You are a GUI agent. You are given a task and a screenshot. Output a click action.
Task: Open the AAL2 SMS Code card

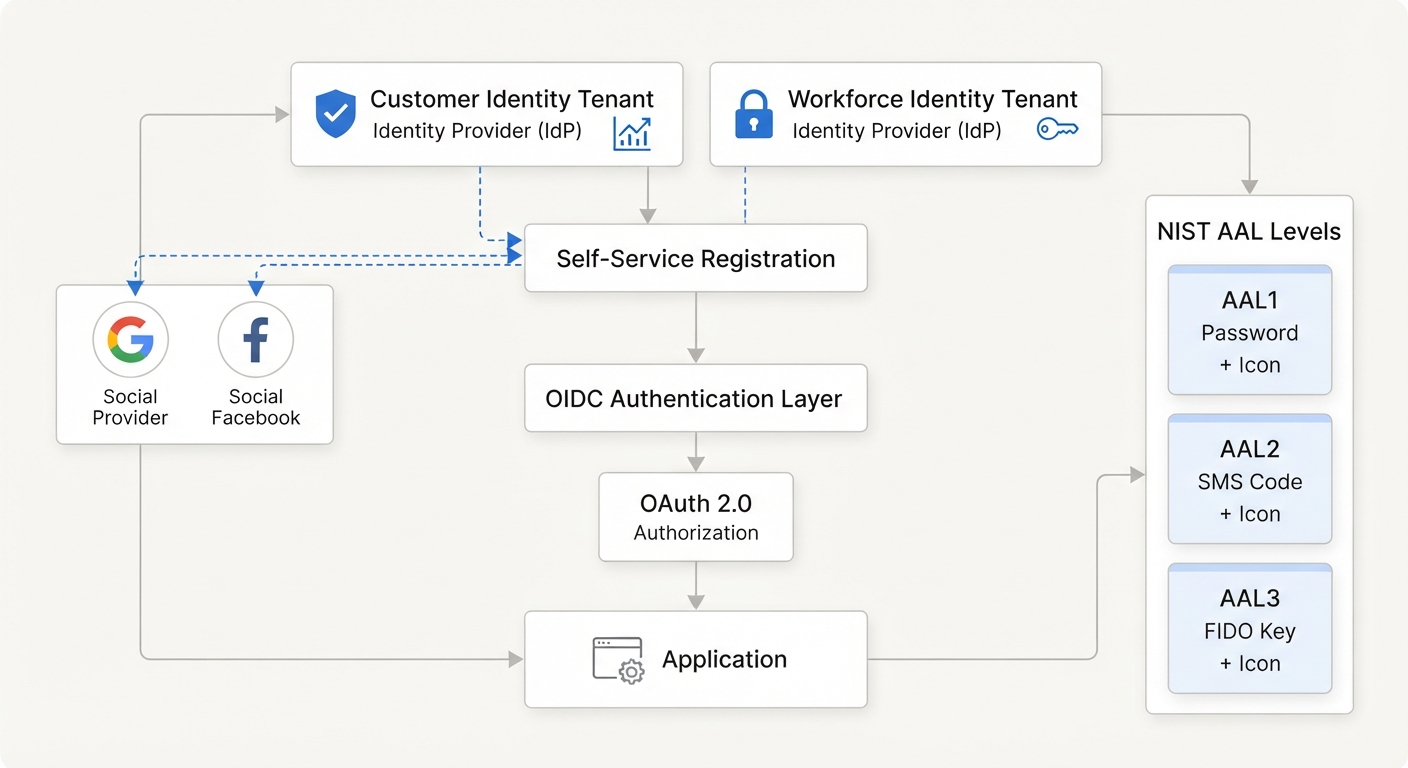click(x=1250, y=479)
